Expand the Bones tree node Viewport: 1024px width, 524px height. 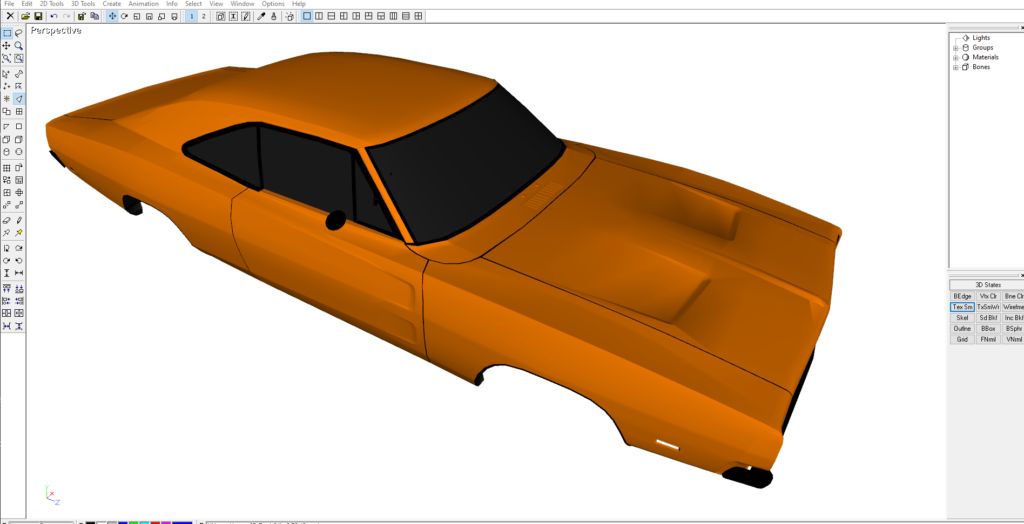click(x=955, y=67)
